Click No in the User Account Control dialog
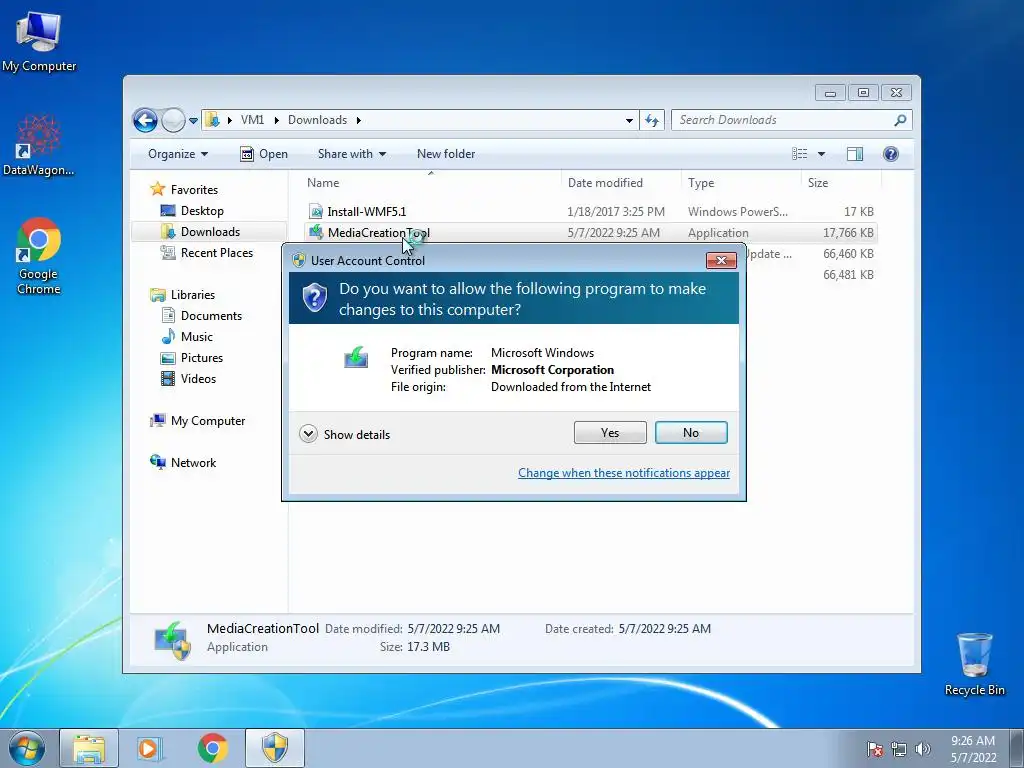The height and width of the screenshot is (768, 1024). [x=691, y=432]
